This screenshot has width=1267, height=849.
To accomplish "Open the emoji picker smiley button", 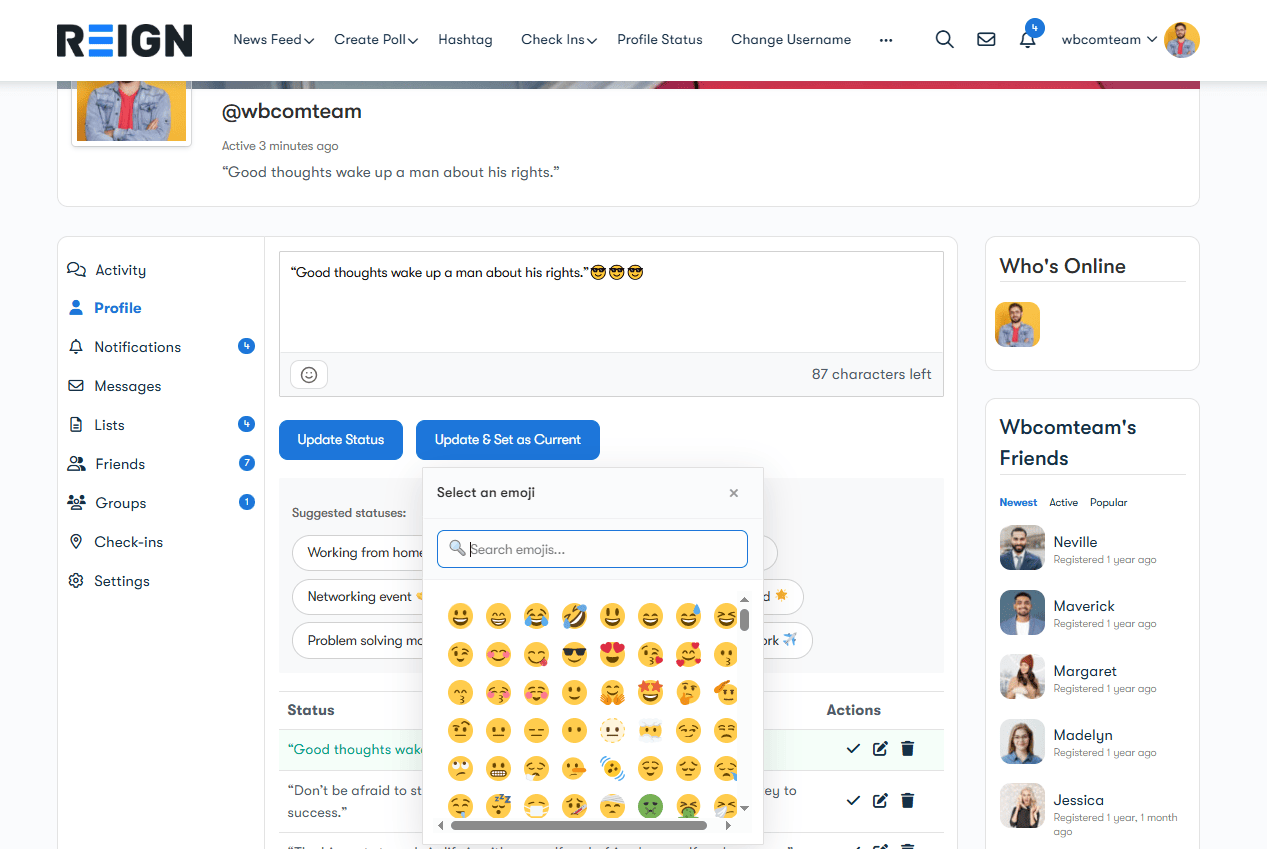I will coord(309,374).
